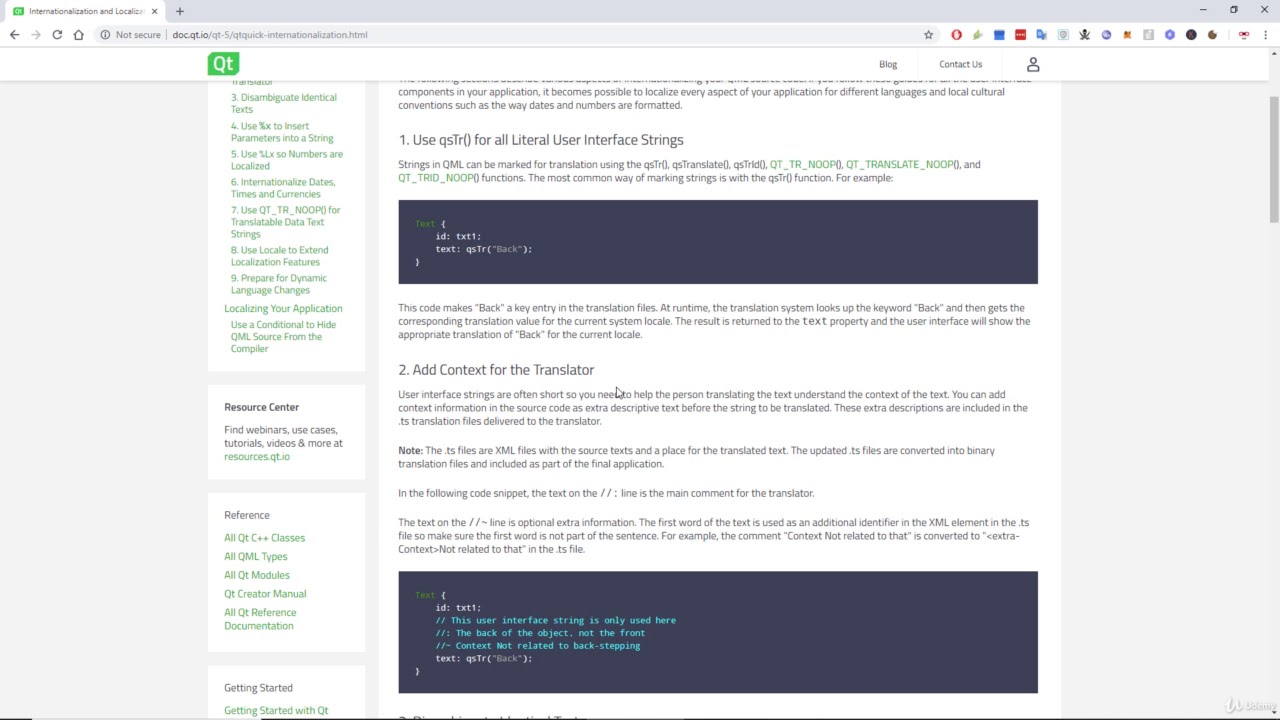Screen dimensions: 1280x720
Task: View site information for Not secure
Action: pos(130,35)
